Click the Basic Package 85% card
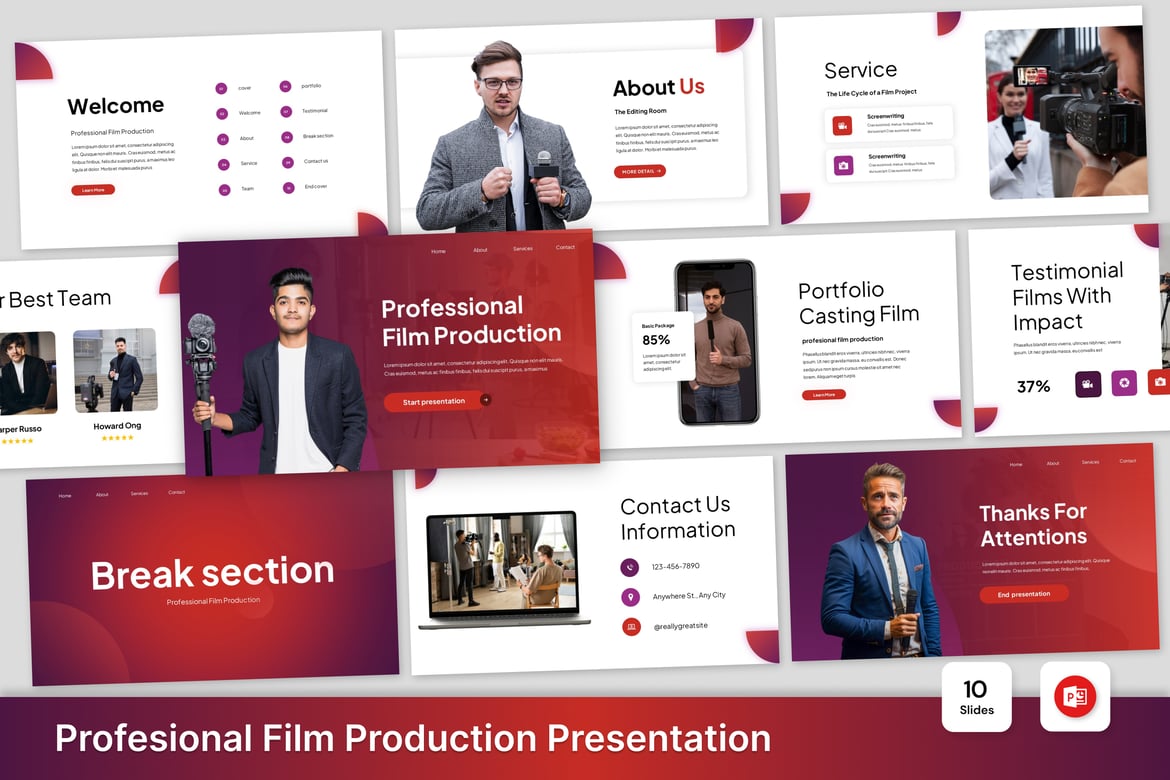 pyautogui.click(x=663, y=348)
